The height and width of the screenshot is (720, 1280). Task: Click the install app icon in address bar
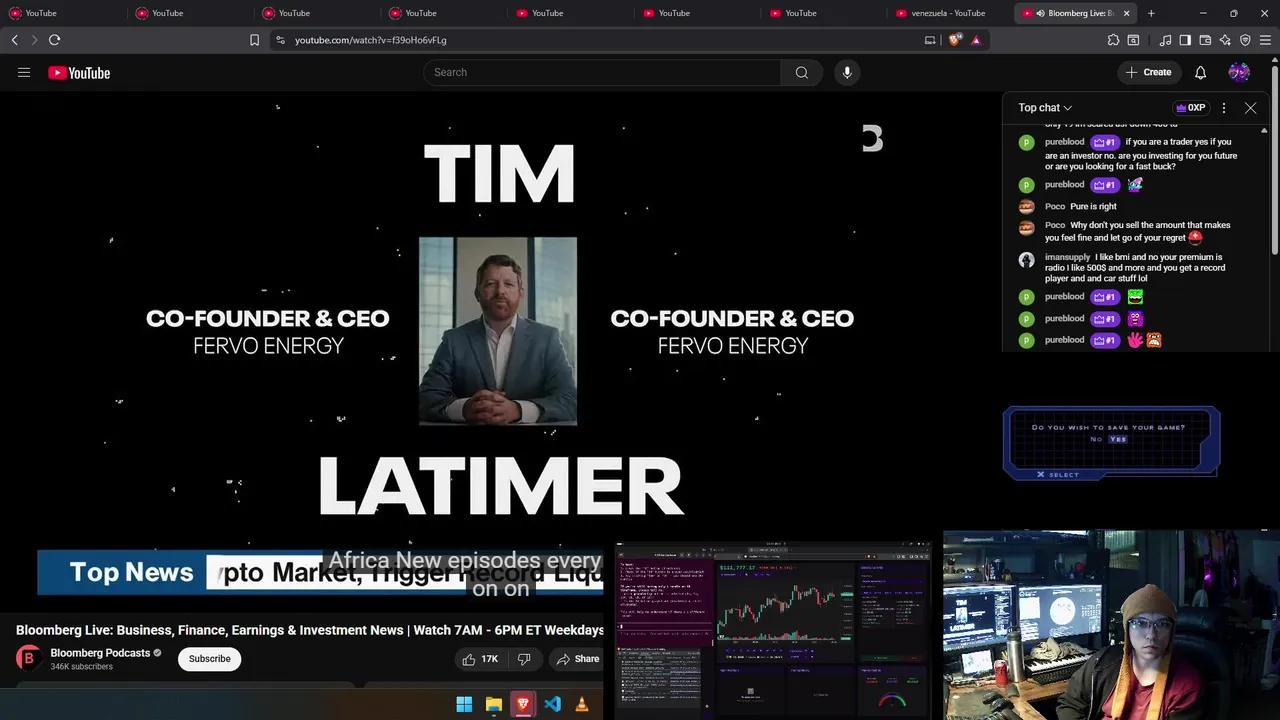click(930, 40)
